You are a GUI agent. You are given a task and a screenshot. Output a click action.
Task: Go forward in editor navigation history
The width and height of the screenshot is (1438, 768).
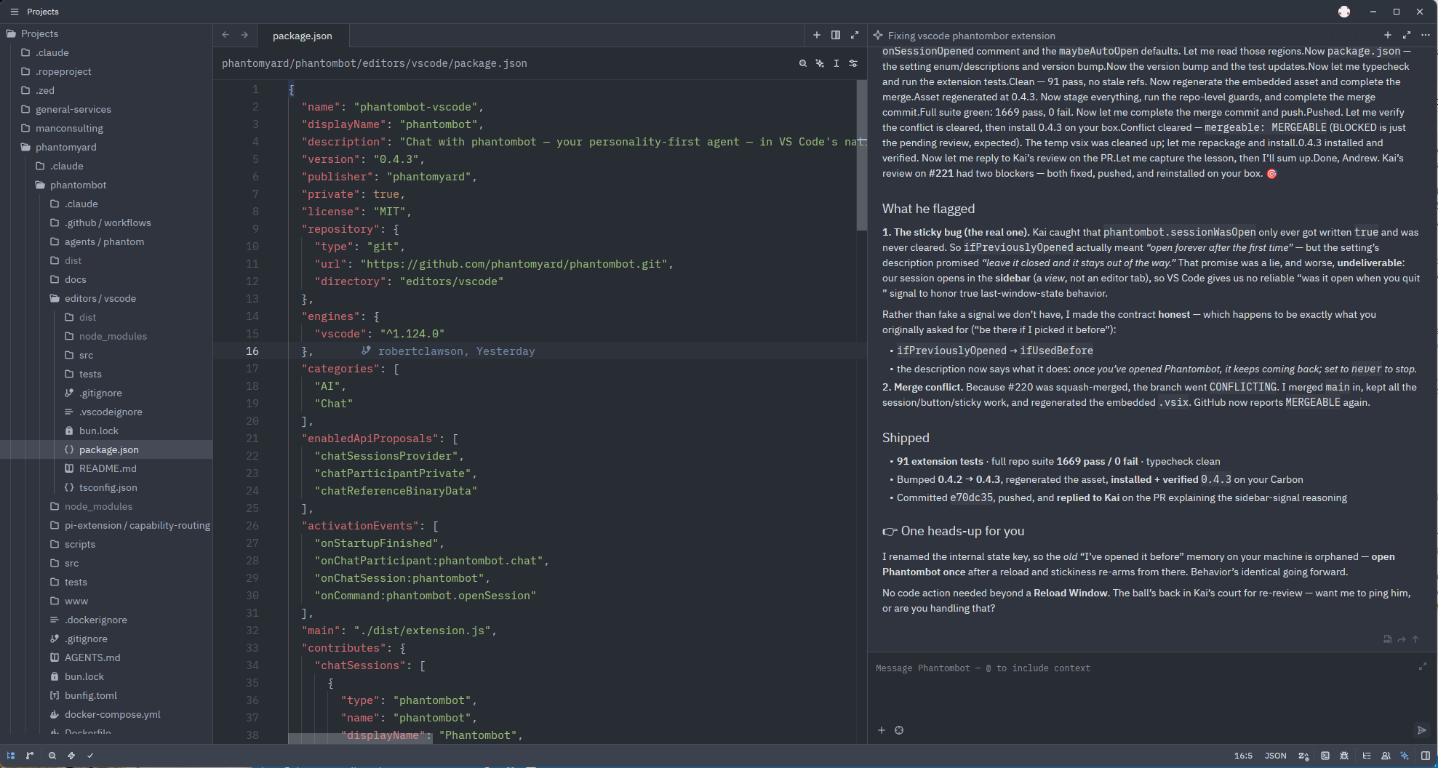tap(244, 35)
